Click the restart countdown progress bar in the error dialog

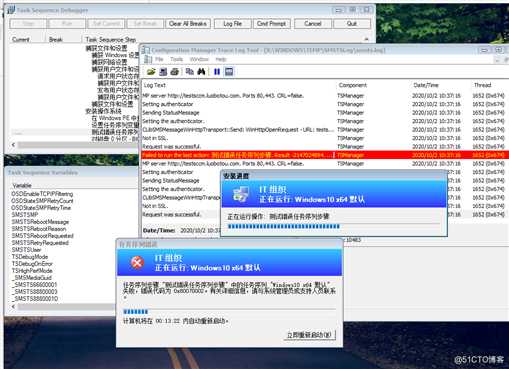point(229,312)
